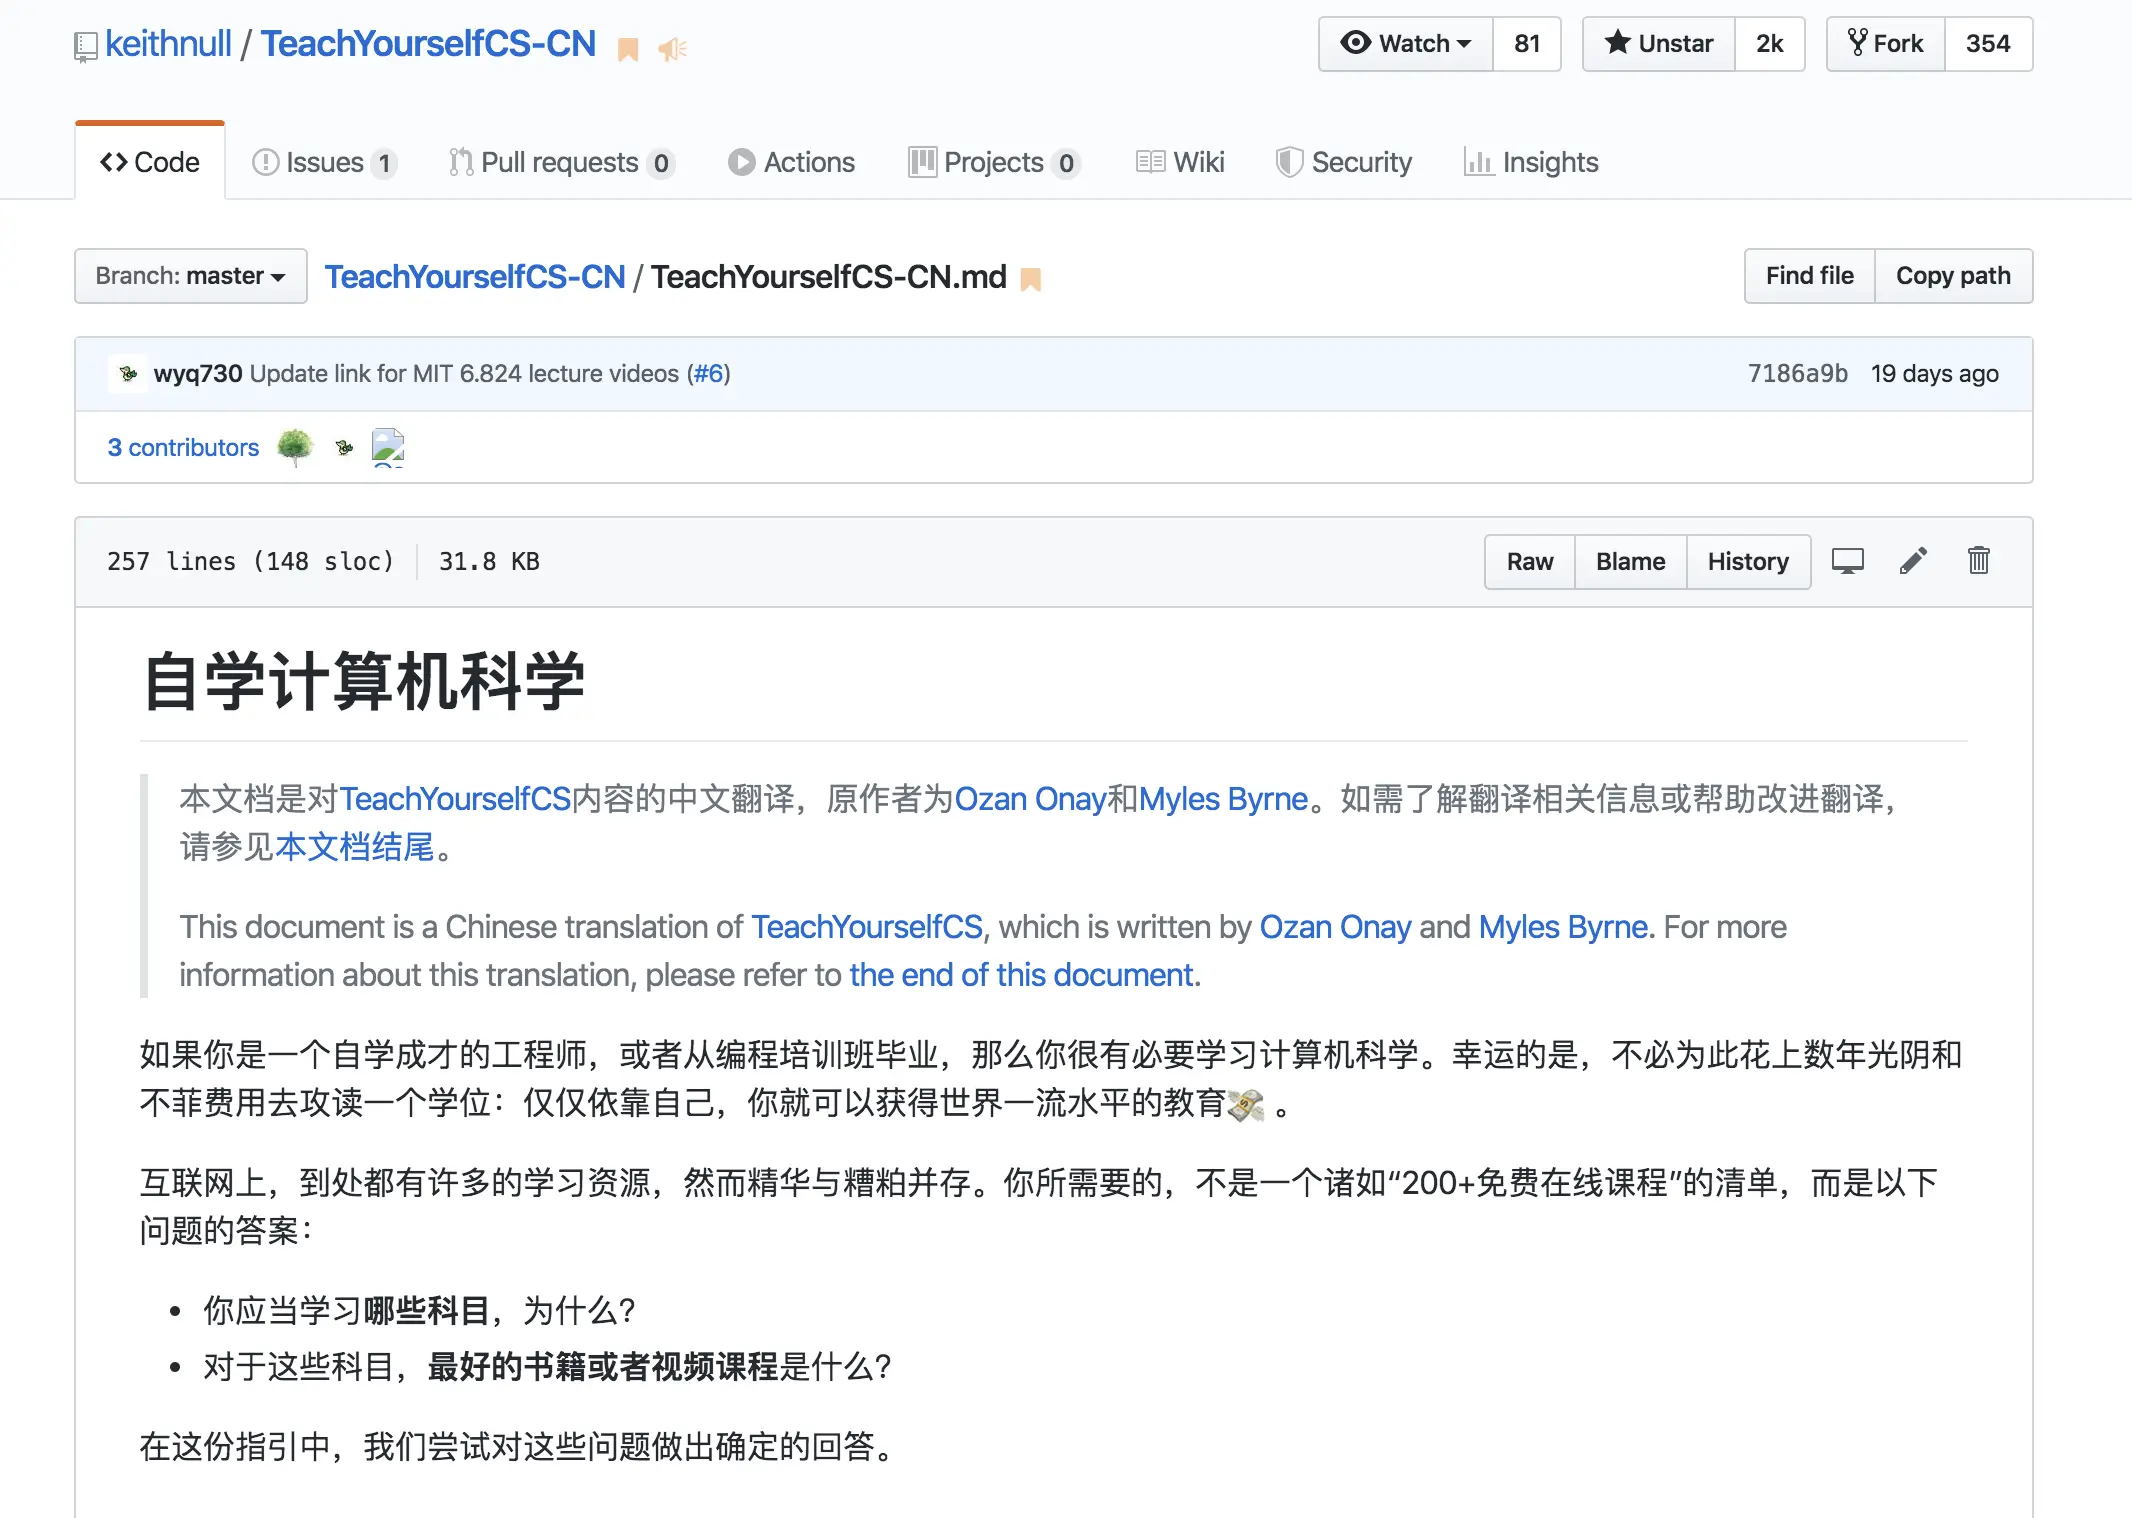Click the Copy path button

tap(1952, 276)
